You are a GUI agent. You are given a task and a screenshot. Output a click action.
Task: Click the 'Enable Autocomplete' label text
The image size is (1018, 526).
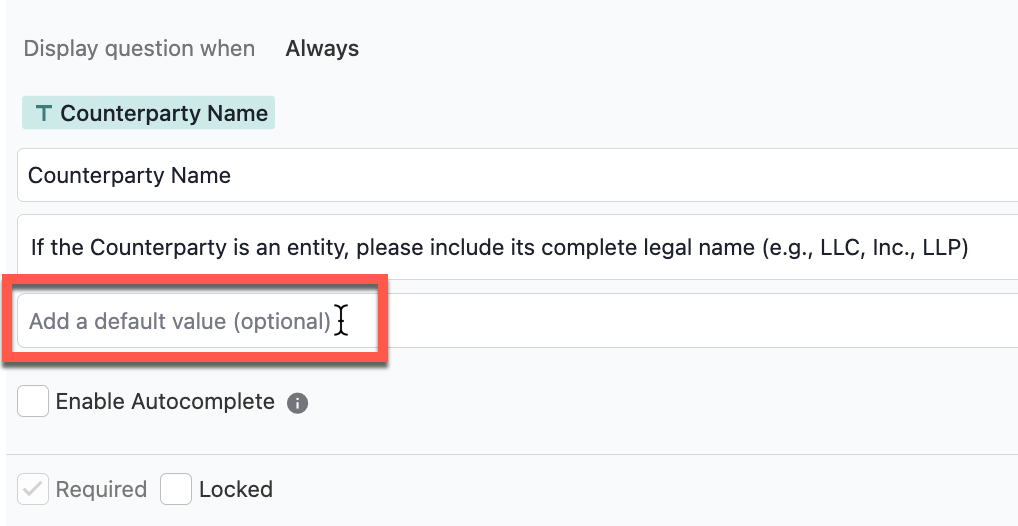(x=165, y=401)
